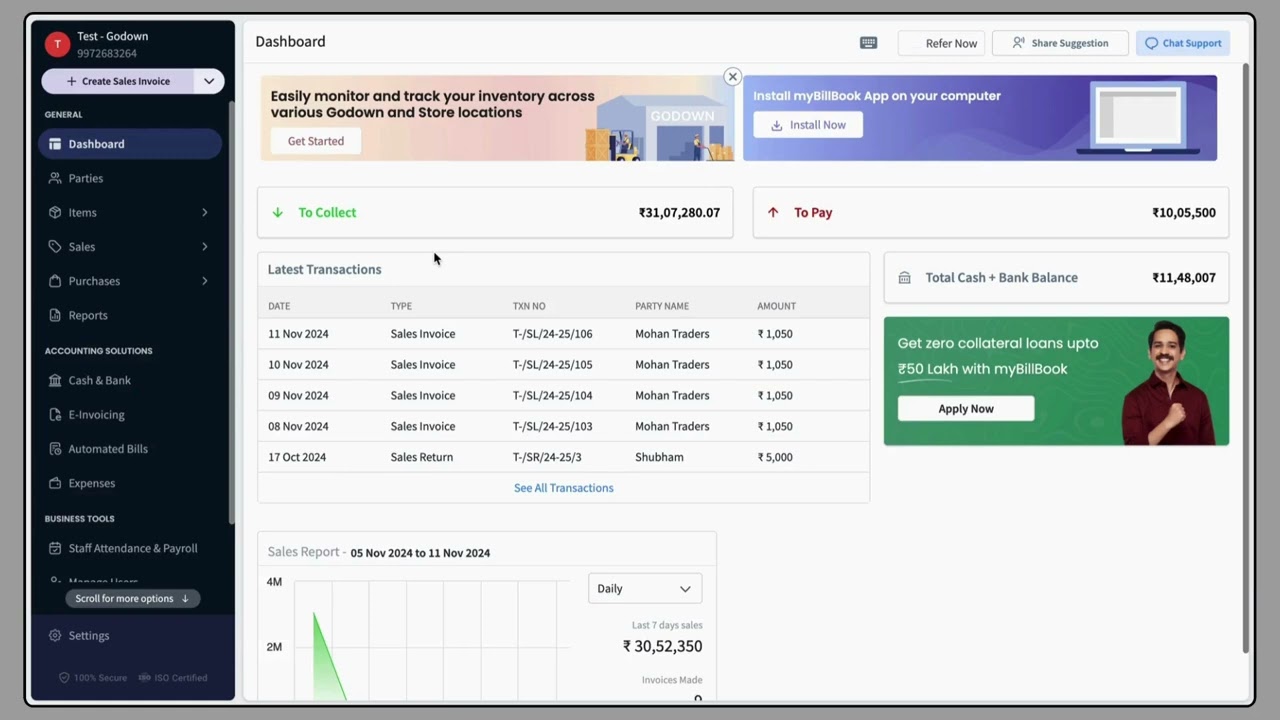Select Sales Return T-/SR/24-25/3
This screenshot has width=1280, height=720.
tap(564, 457)
